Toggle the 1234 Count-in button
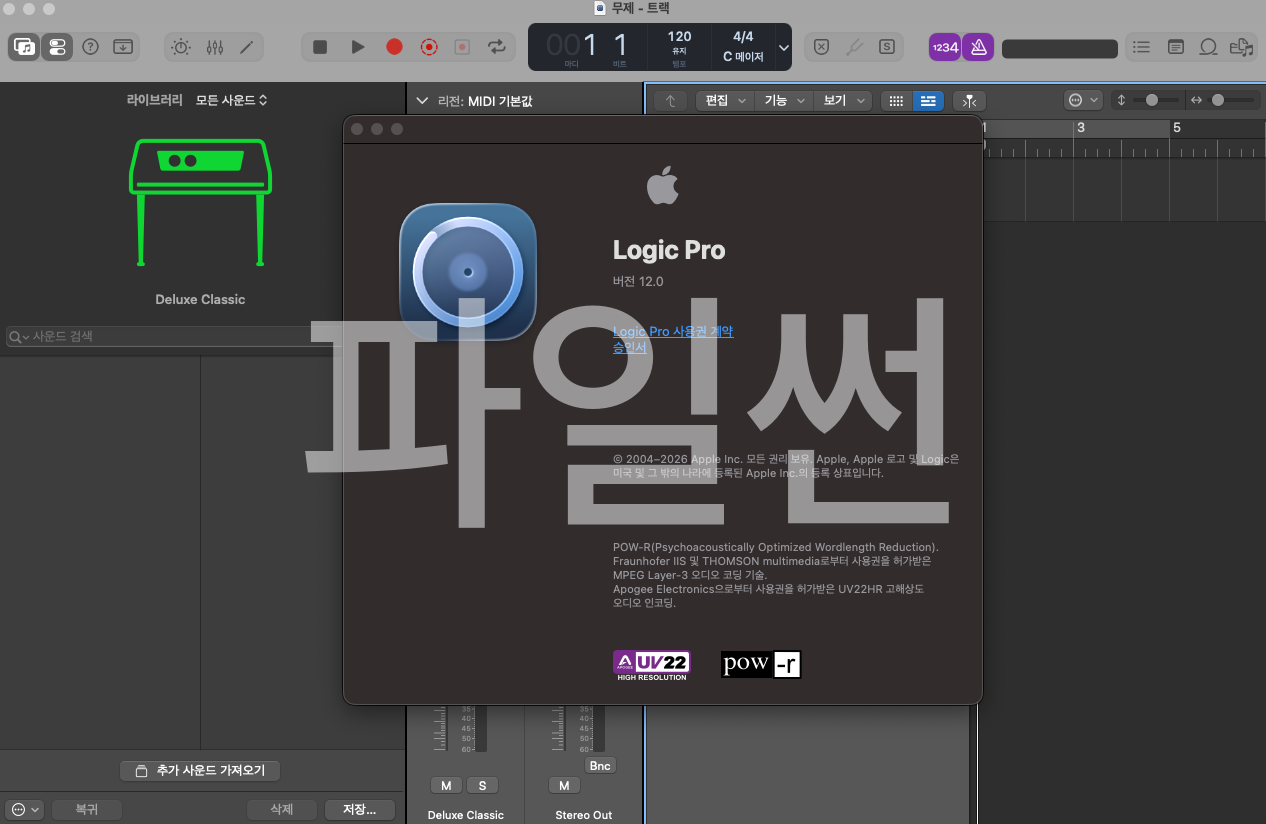Viewport: 1266px width, 824px height. point(945,47)
